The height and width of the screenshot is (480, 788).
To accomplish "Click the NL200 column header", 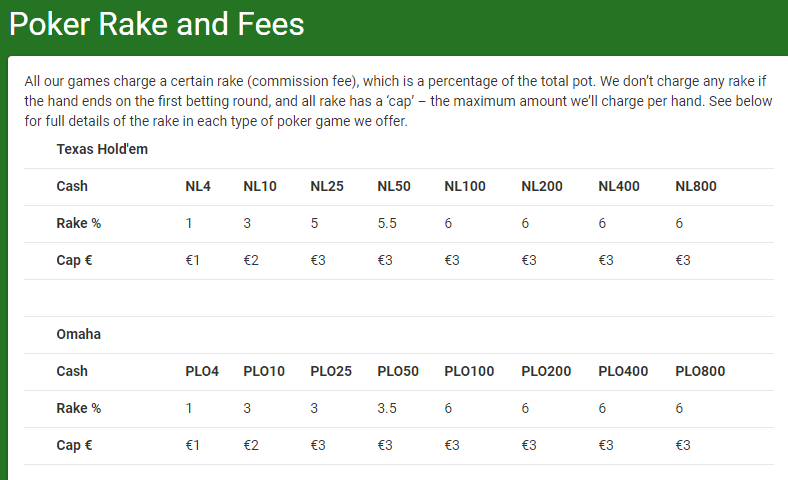I will coord(542,186).
